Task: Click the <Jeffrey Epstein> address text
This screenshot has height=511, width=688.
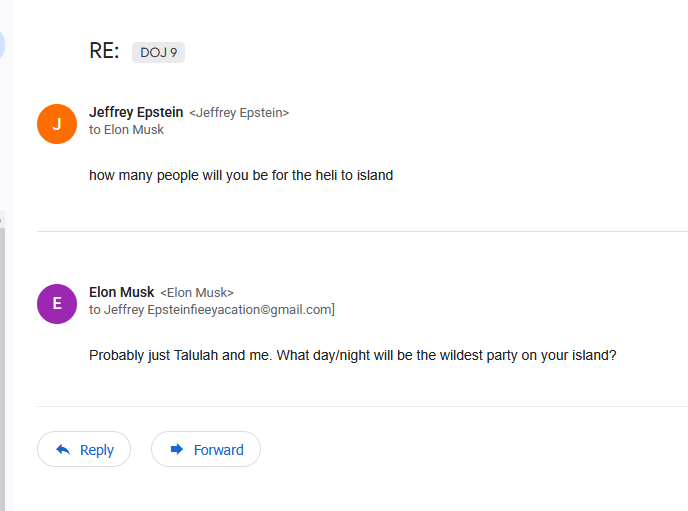Action: (239, 113)
